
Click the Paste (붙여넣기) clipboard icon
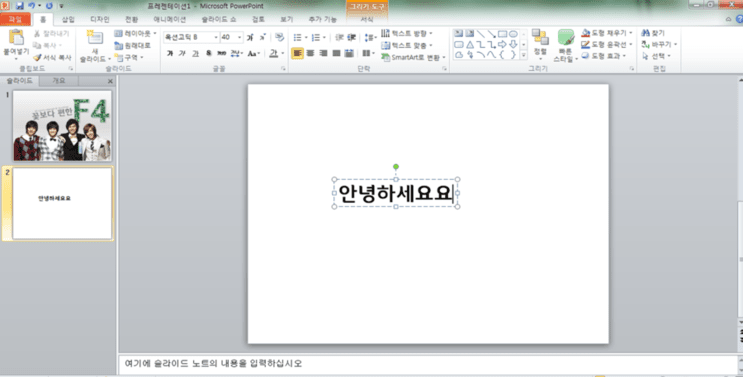click(16, 37)
